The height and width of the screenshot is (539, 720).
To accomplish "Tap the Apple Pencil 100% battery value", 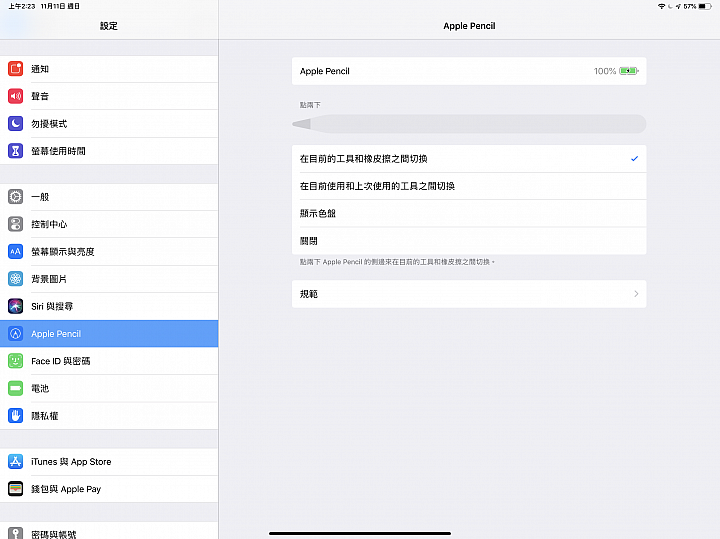I will pyautogui.click(x=605, y=71).
